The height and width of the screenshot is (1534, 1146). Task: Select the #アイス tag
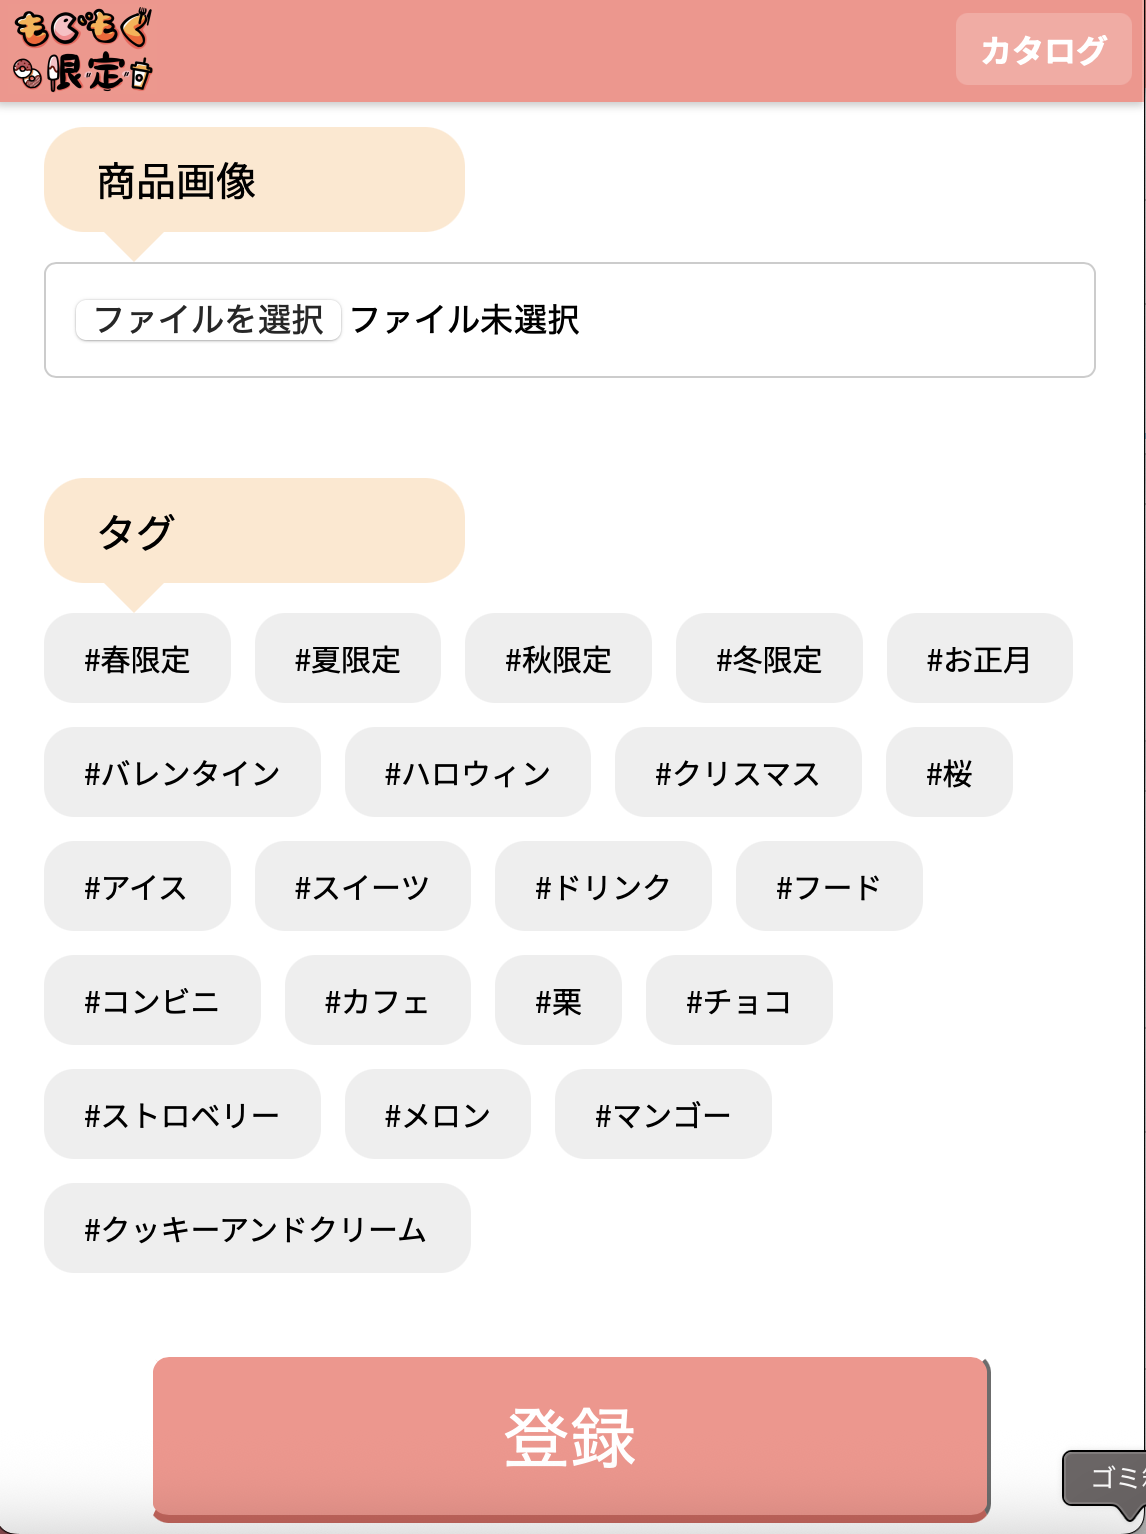[x=137, y=887]
